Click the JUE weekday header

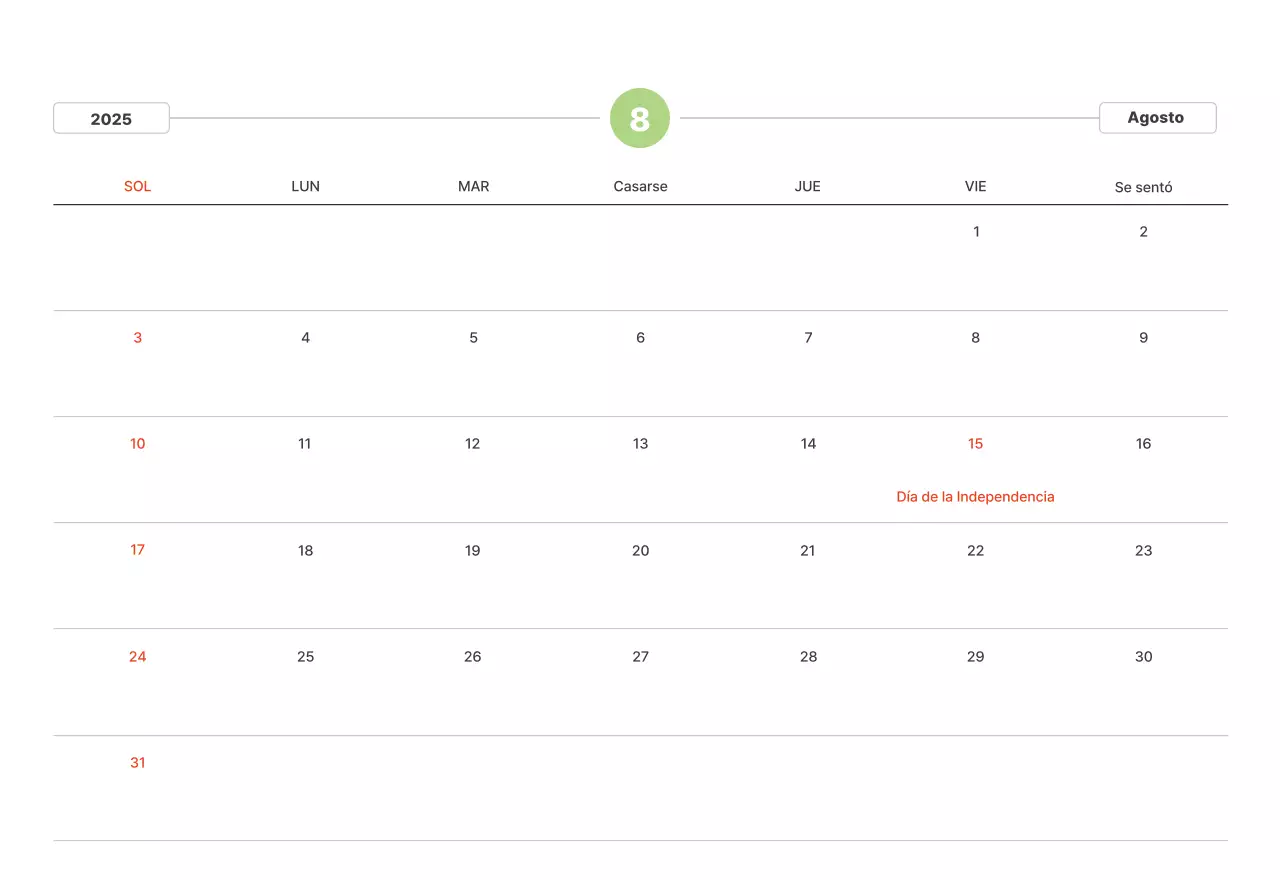(808, 186)
